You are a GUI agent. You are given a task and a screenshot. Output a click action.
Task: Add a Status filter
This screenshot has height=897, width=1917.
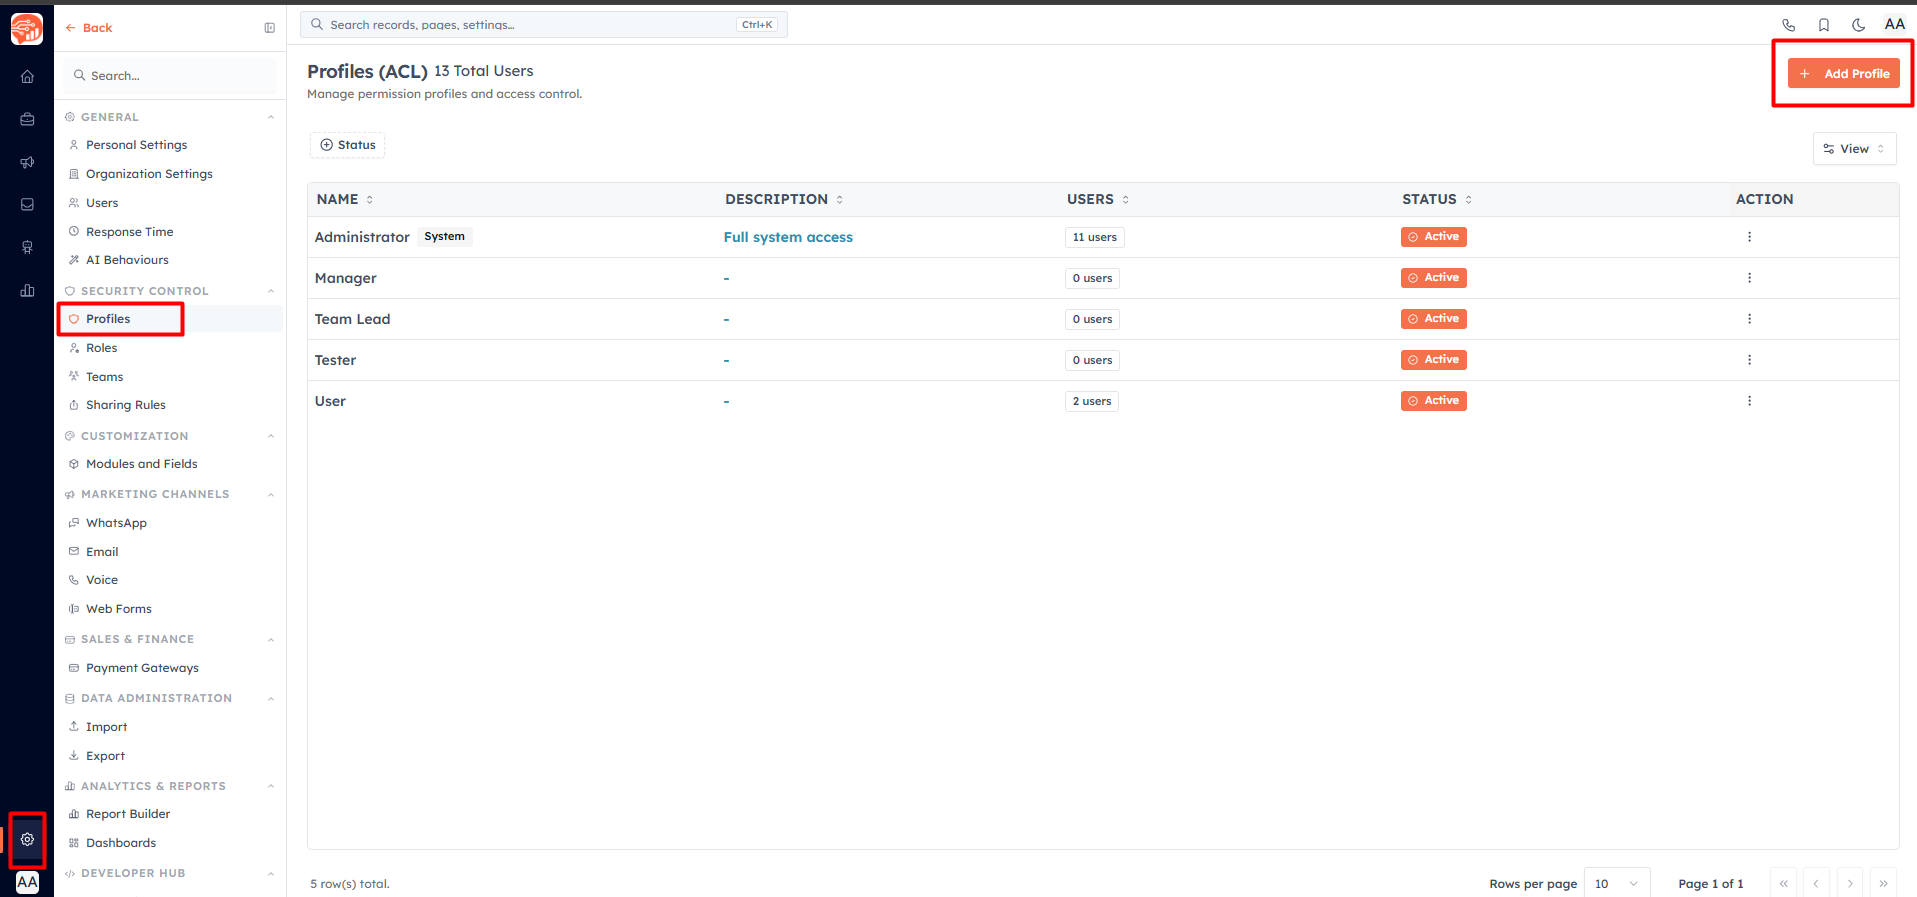click(347, 145)
